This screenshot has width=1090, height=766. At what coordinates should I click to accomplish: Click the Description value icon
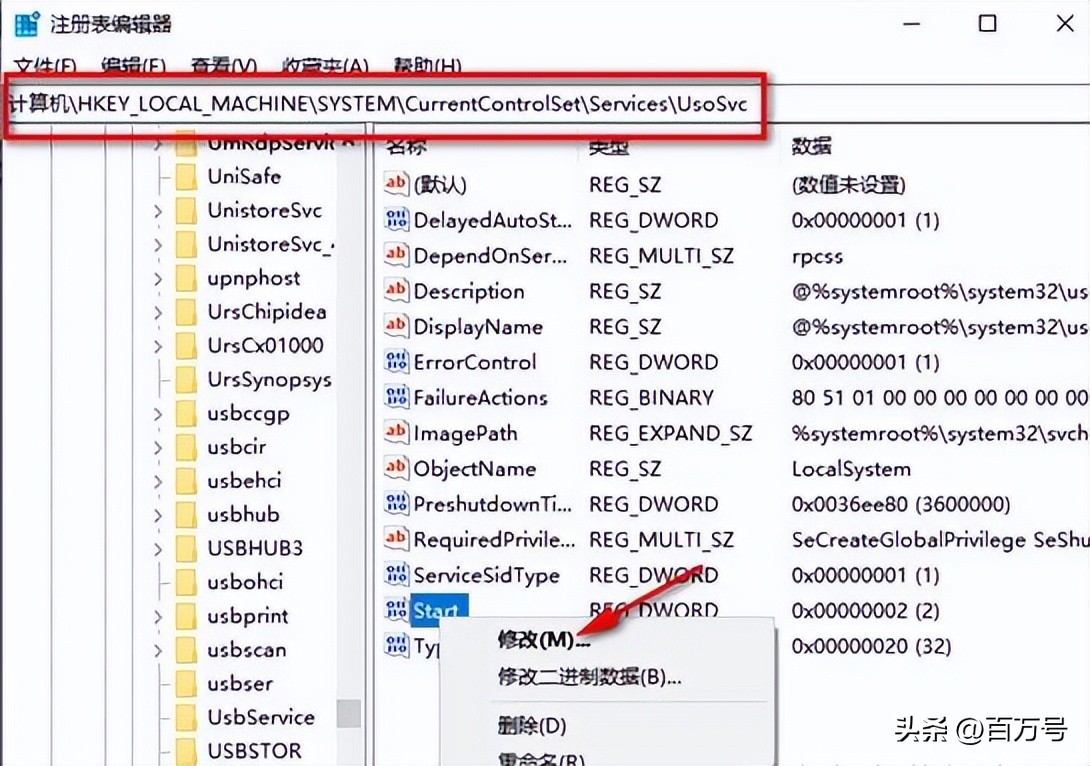(x=396, y=290)
